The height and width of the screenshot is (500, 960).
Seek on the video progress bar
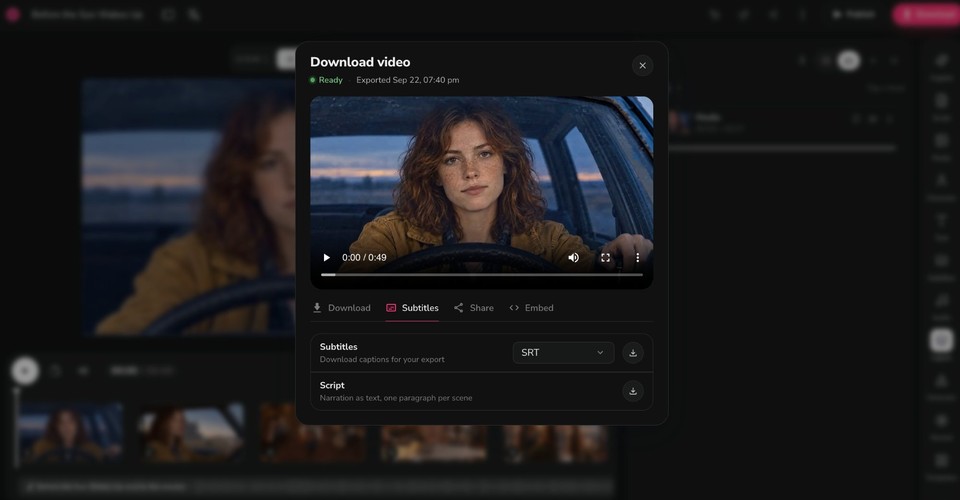[482, 275]
